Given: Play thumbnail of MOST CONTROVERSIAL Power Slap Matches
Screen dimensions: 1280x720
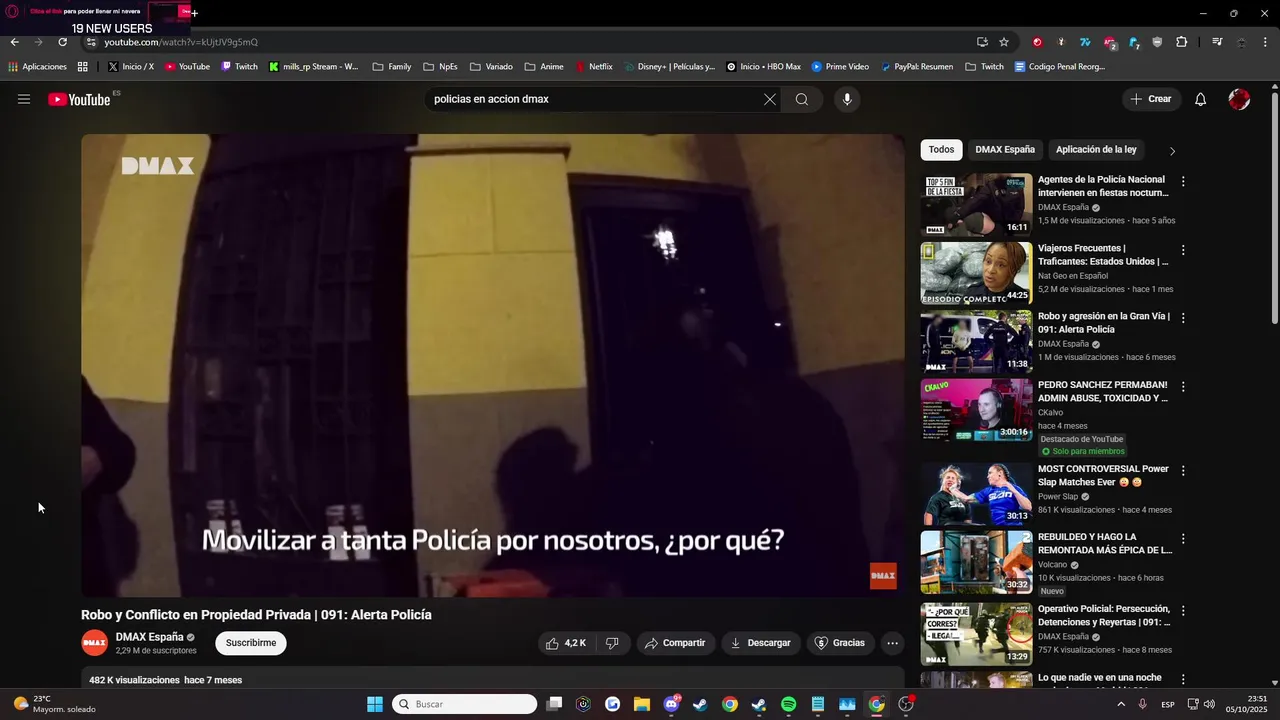Looking at the screenshot, I should 976,493.
